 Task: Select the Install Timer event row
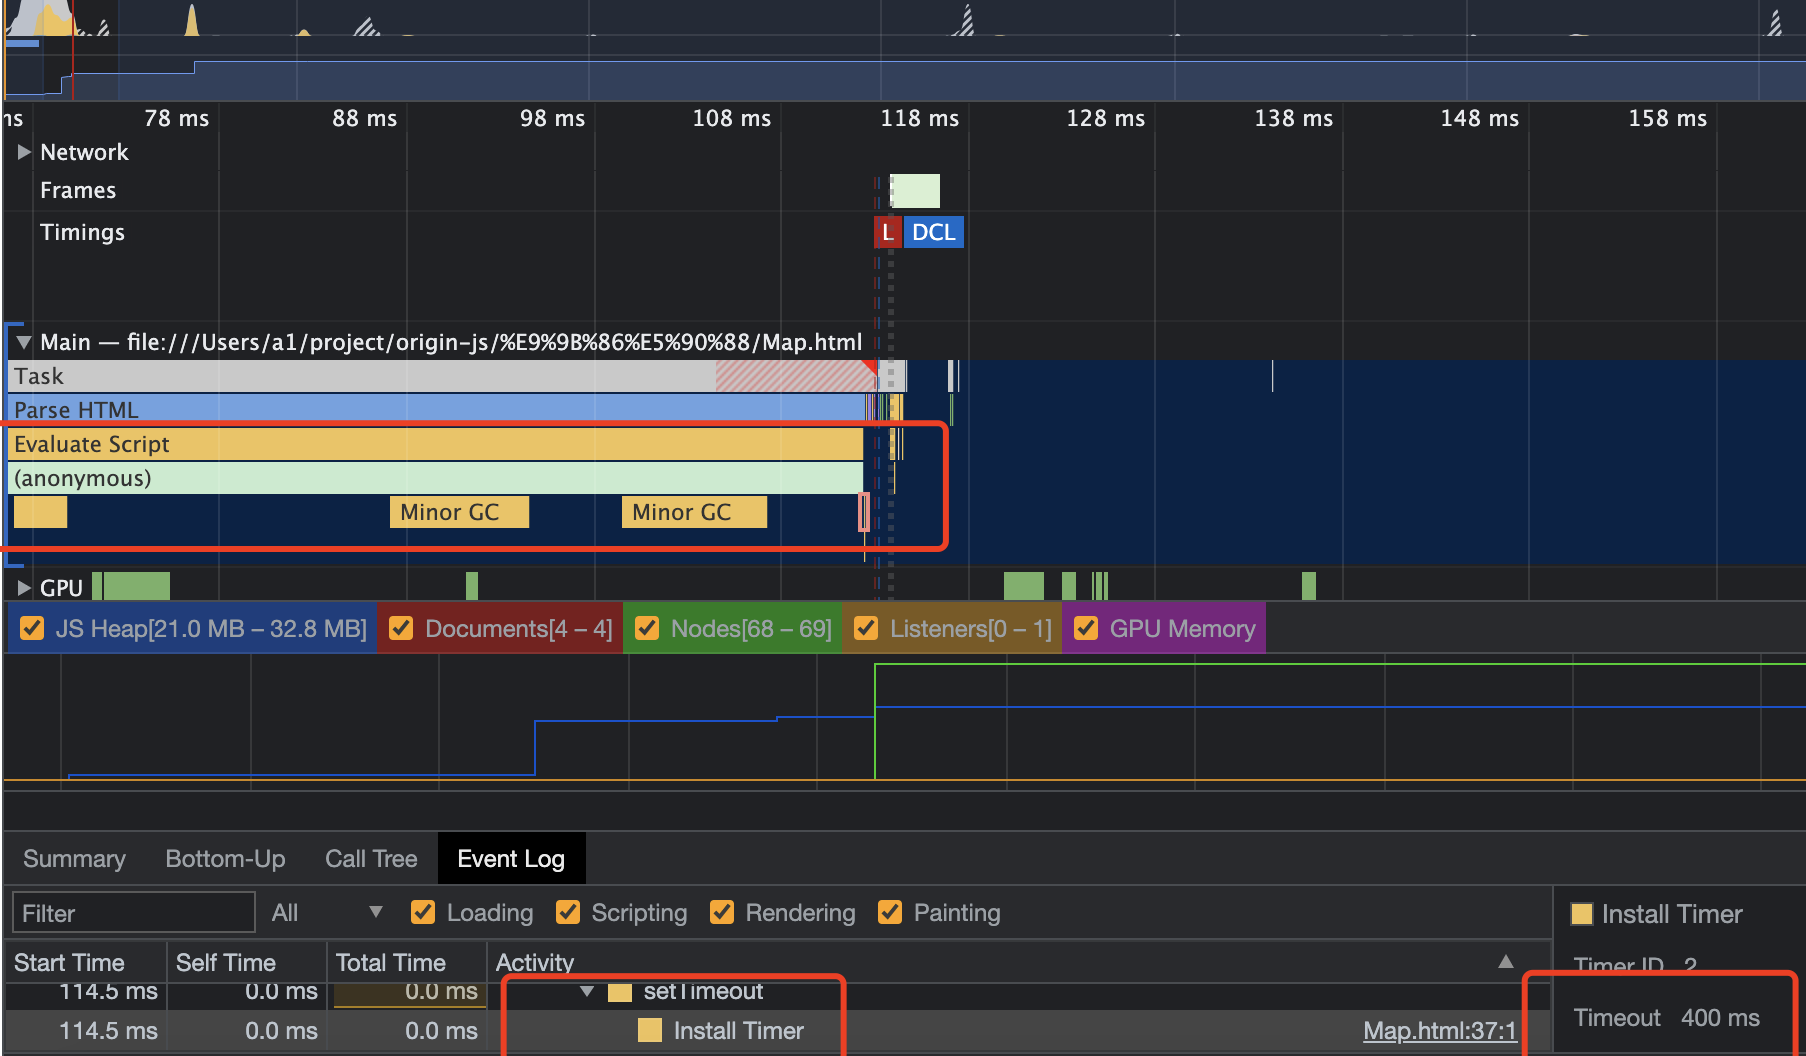(778, 1031)
